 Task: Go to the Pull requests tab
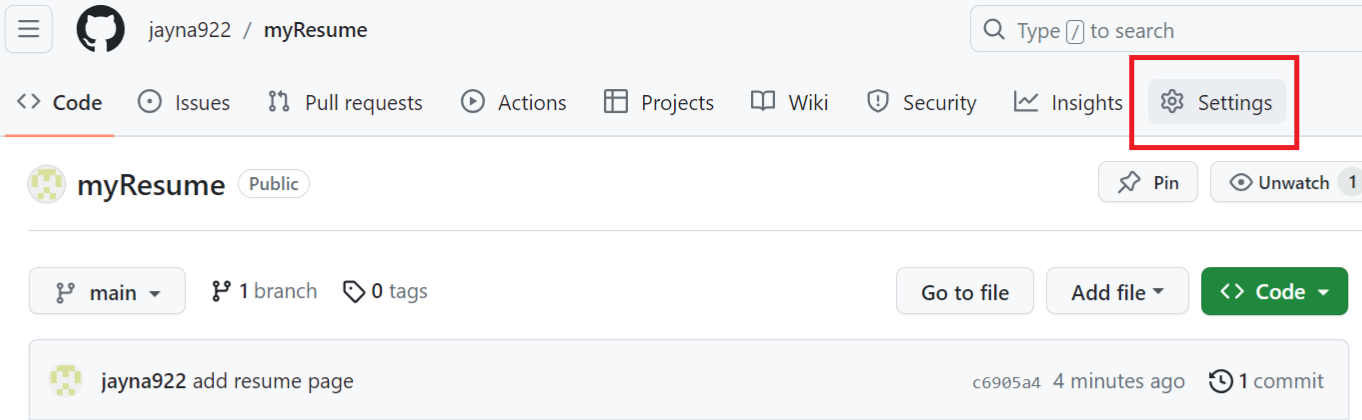[x=345, y=102]
